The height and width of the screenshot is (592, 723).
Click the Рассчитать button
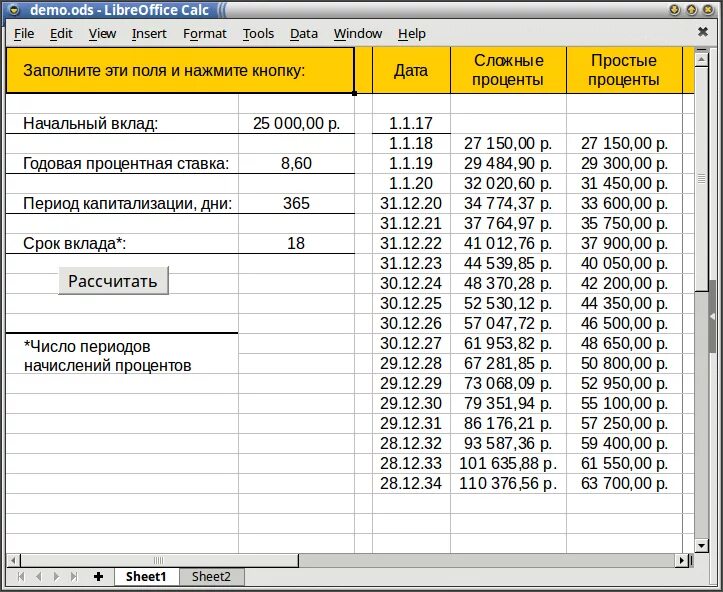[x=113, y=280]
